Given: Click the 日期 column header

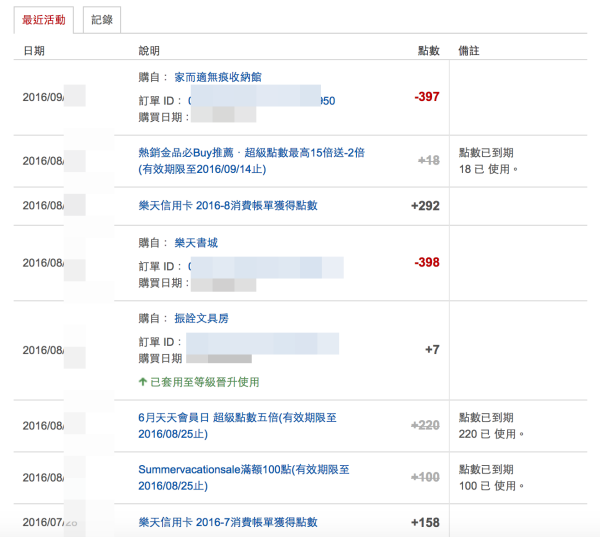Looking at the screenshot, I should tap(33, 50).
